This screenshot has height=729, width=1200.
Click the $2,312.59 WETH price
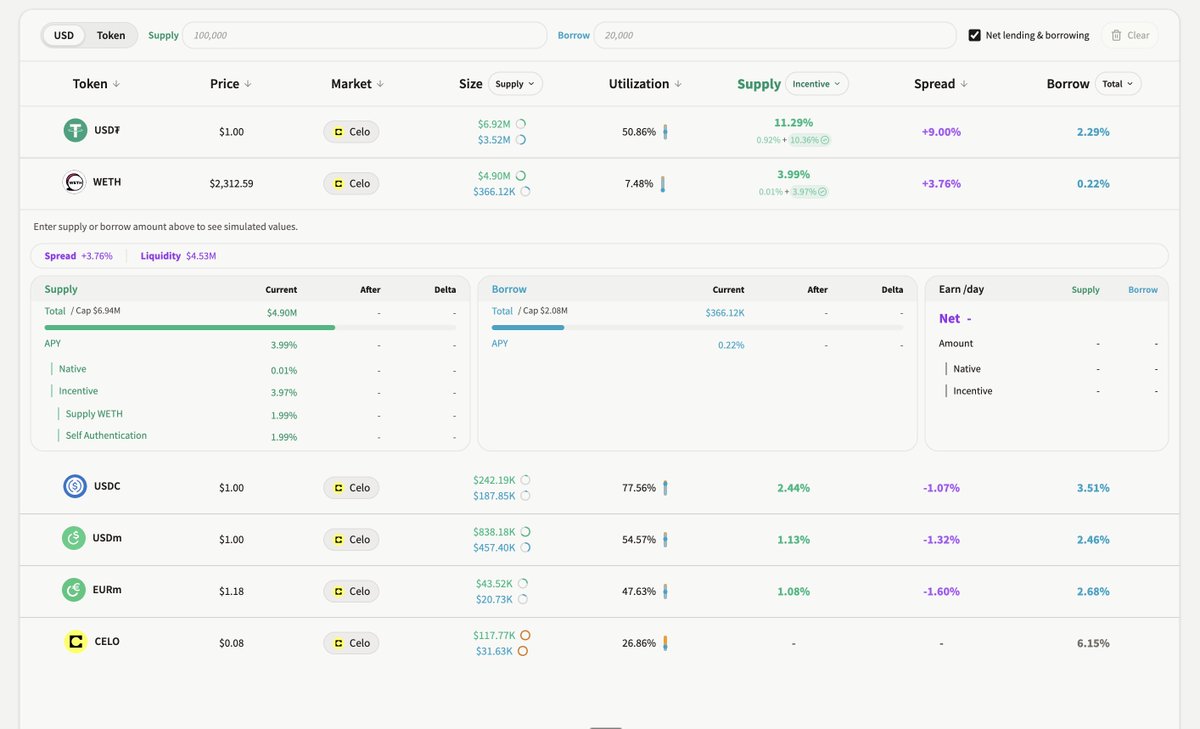pos(231,184)
